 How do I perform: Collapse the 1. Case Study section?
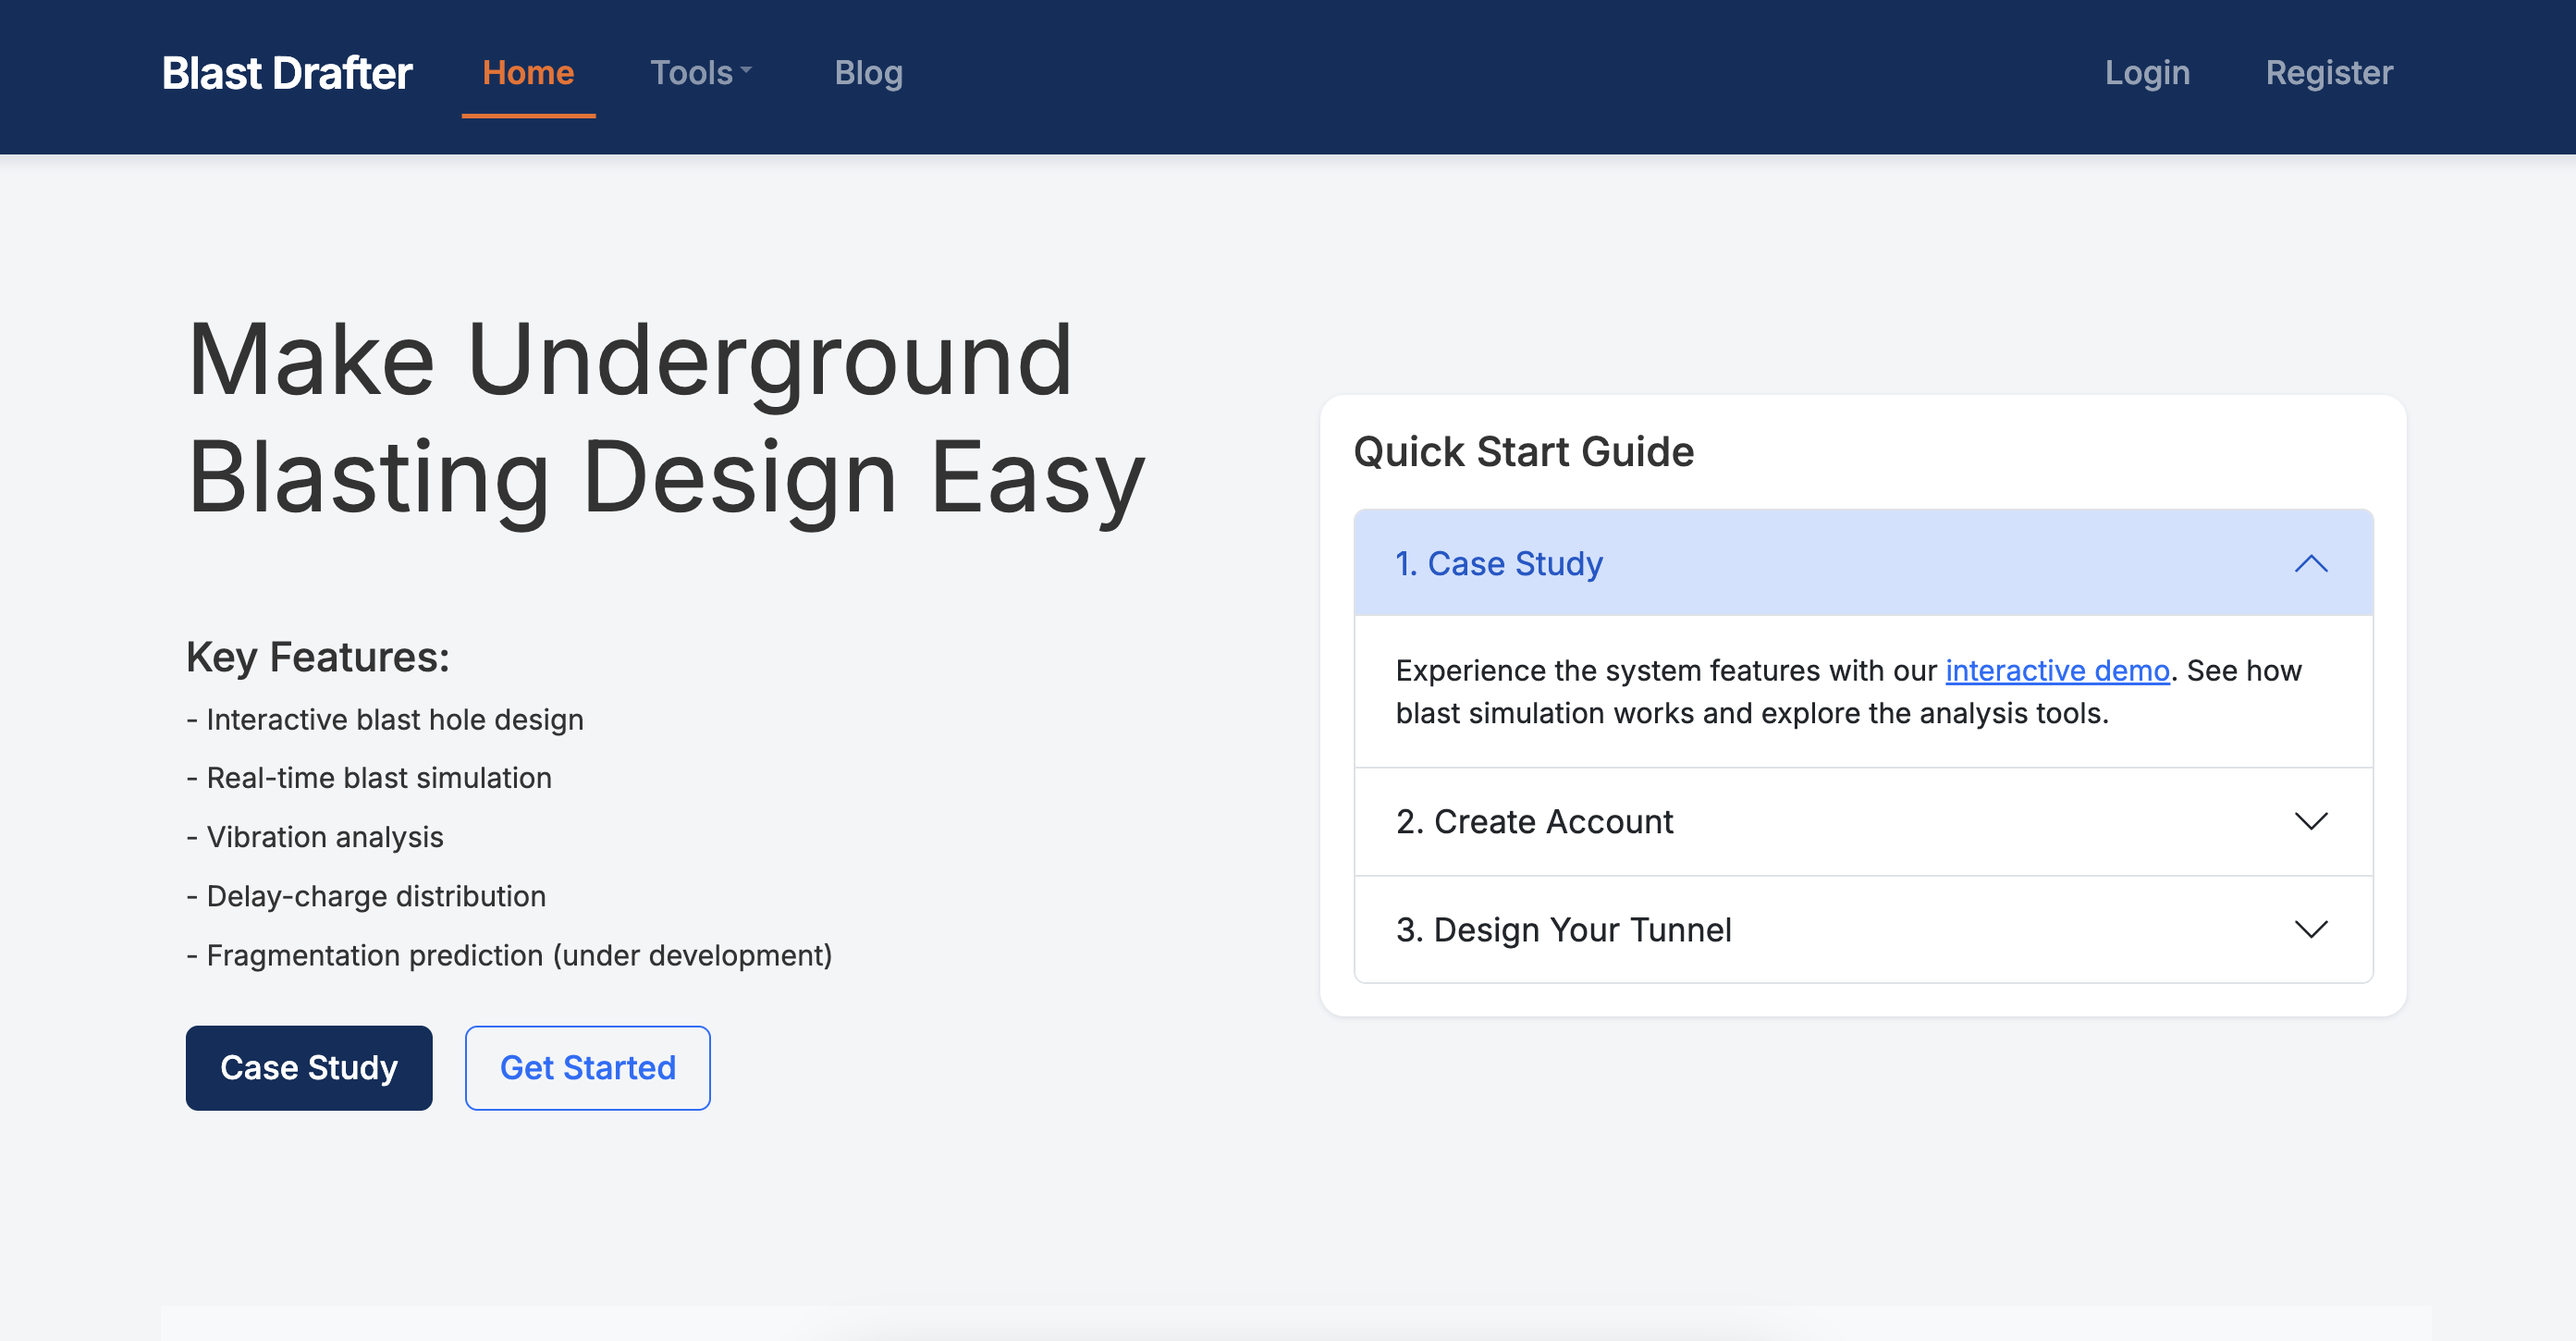click(x=1863, y=563)
